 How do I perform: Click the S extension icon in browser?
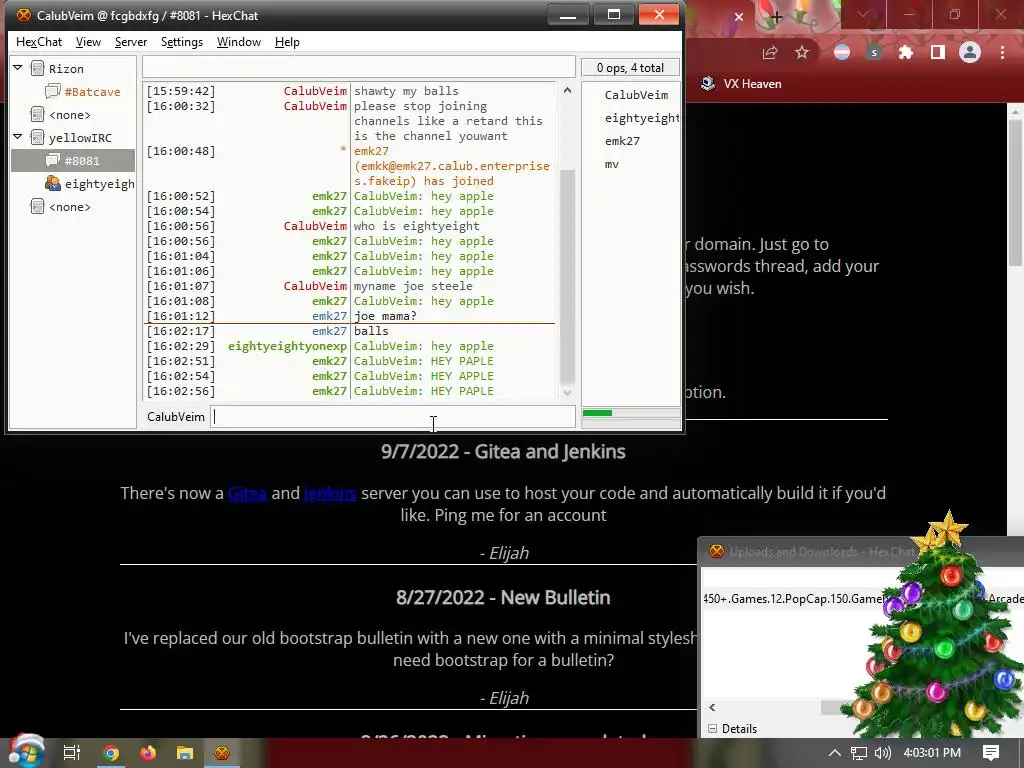pyautogui.click(x=874, y=53)
